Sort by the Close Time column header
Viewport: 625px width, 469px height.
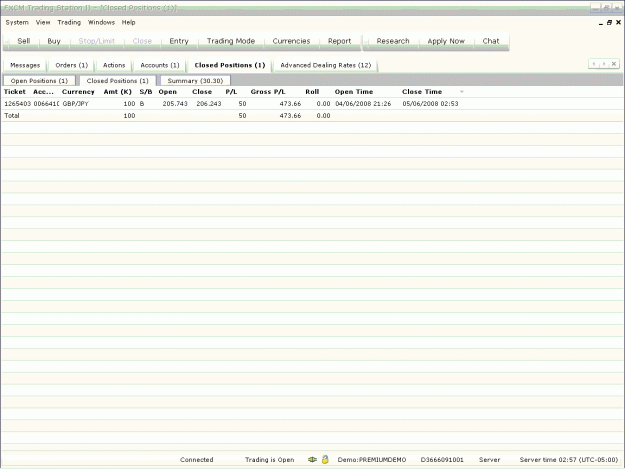[x=422, y=92]
